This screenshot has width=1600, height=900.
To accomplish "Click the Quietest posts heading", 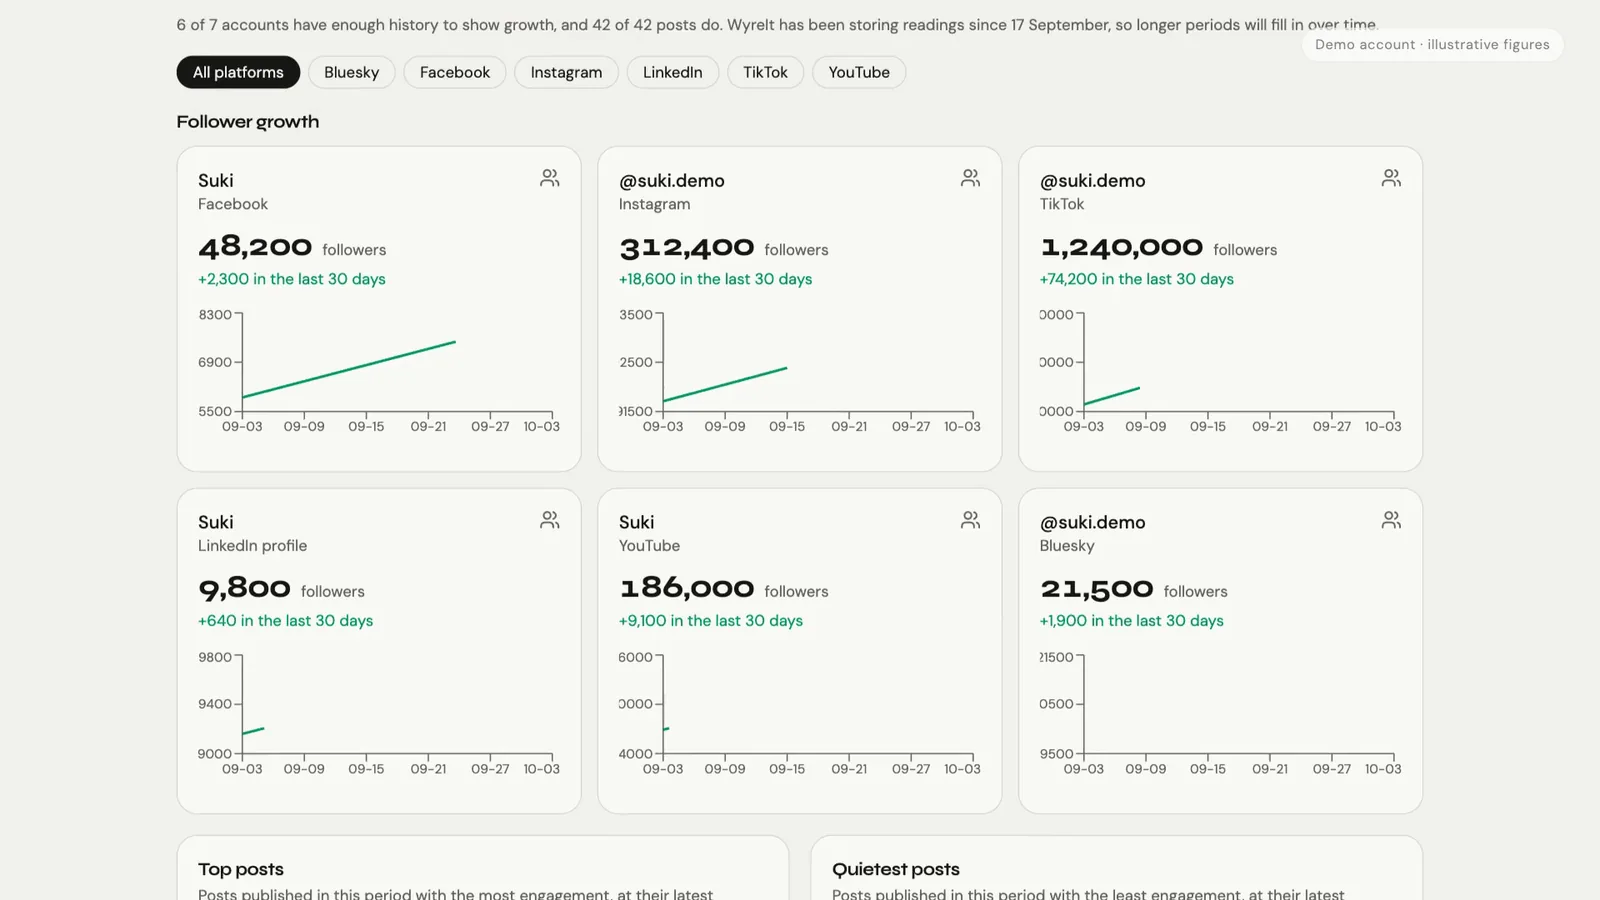I will click(896, 869).
